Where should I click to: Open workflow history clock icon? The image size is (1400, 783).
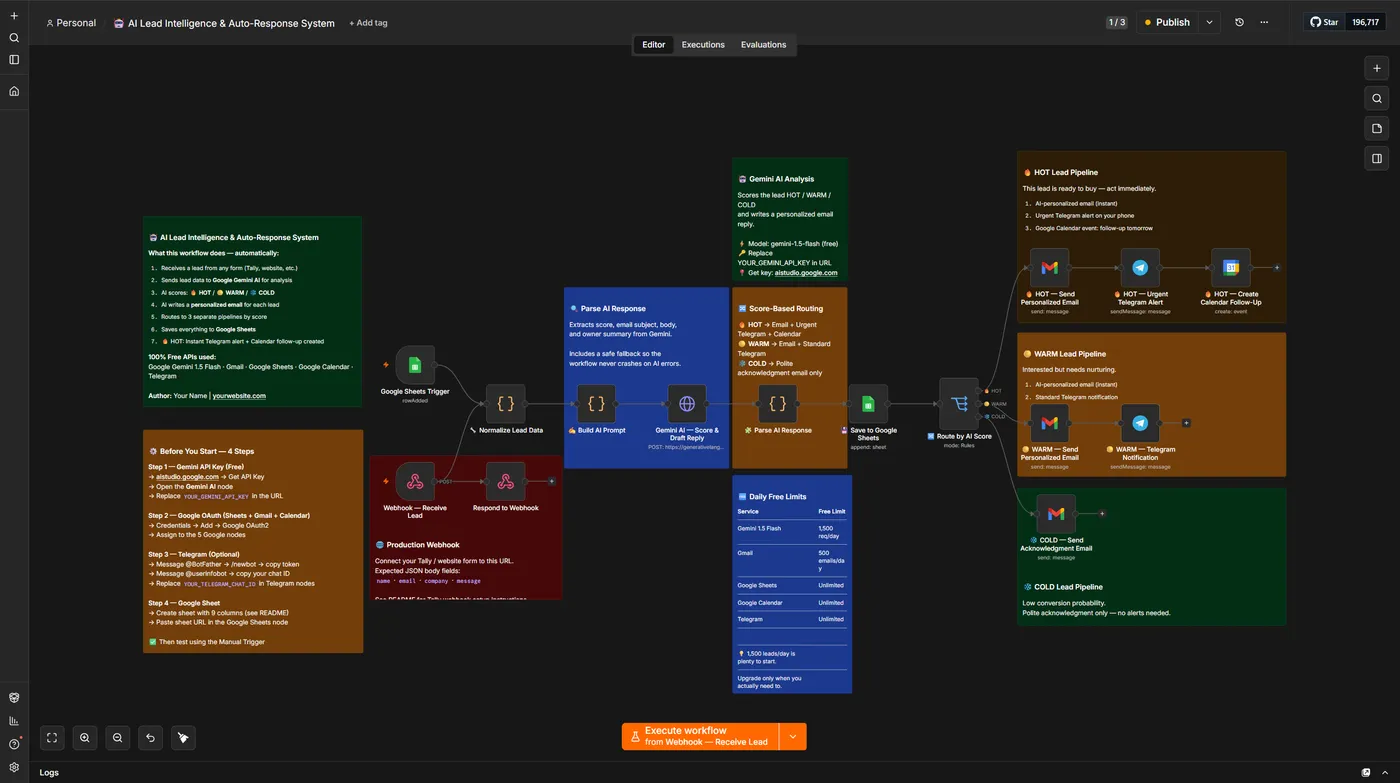[1240, 22]
